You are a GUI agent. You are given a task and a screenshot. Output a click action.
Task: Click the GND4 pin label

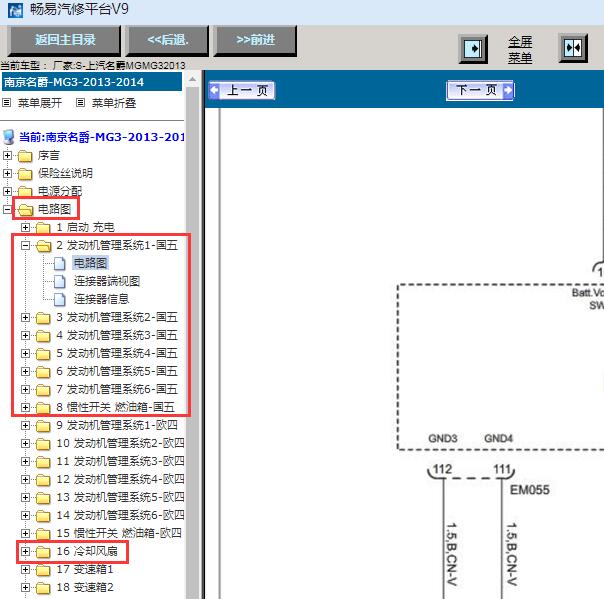[498, 438]
